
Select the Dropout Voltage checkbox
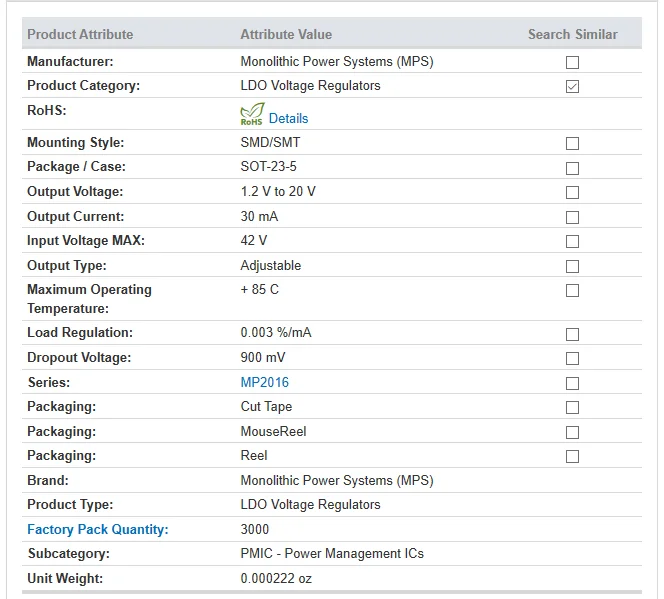572,358
